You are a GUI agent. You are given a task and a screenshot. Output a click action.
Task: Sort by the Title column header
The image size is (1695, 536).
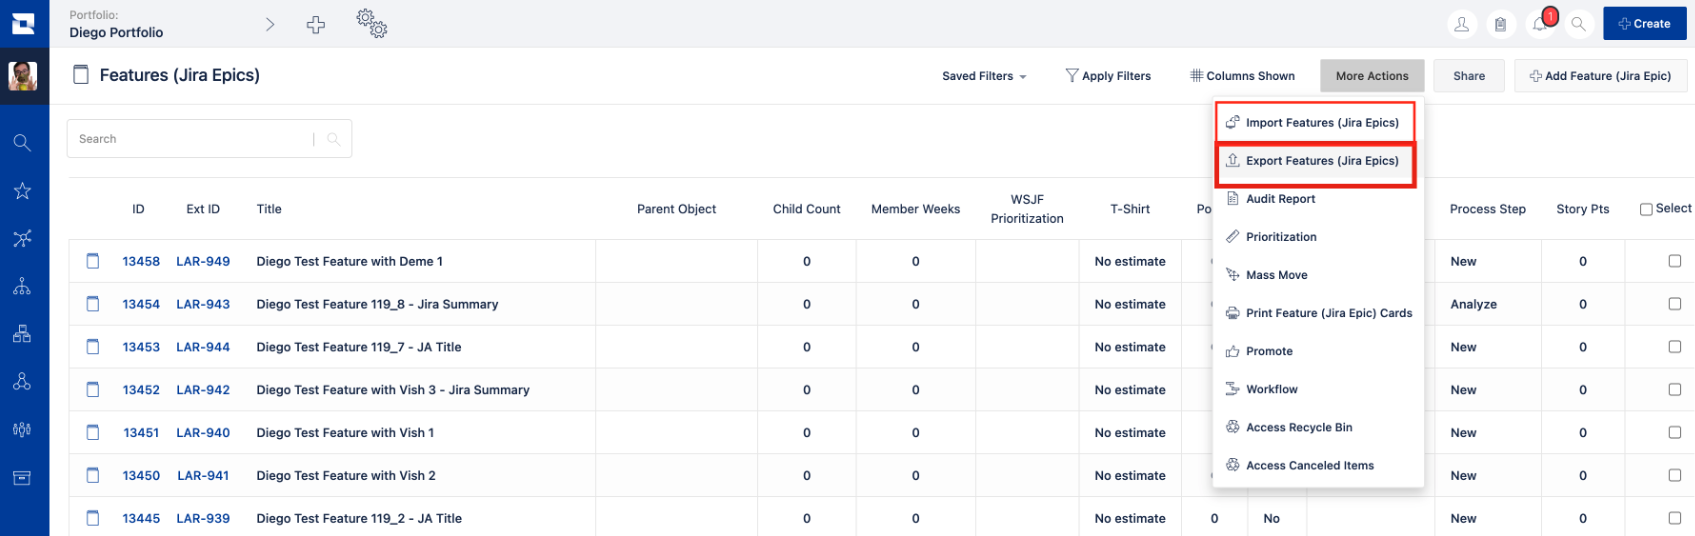pyautogui.click(x=269, y=209)
